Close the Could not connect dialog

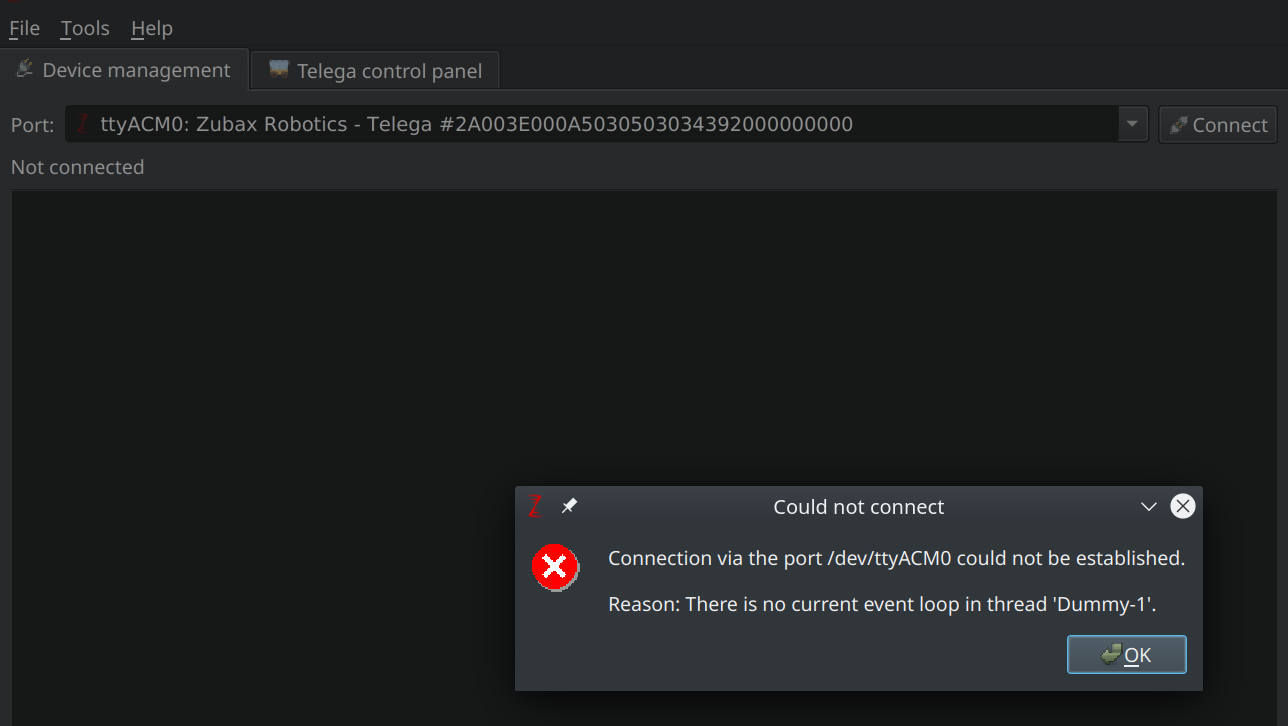point(1183,506)
